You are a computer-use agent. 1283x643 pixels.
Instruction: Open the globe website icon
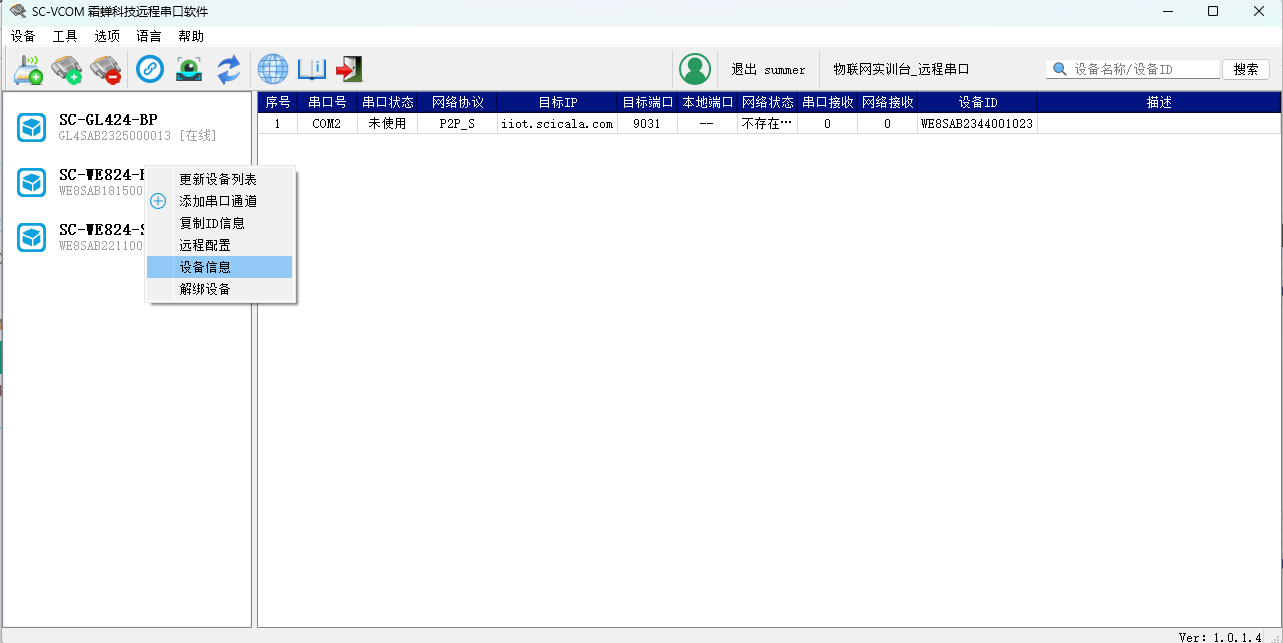point(273,69)
